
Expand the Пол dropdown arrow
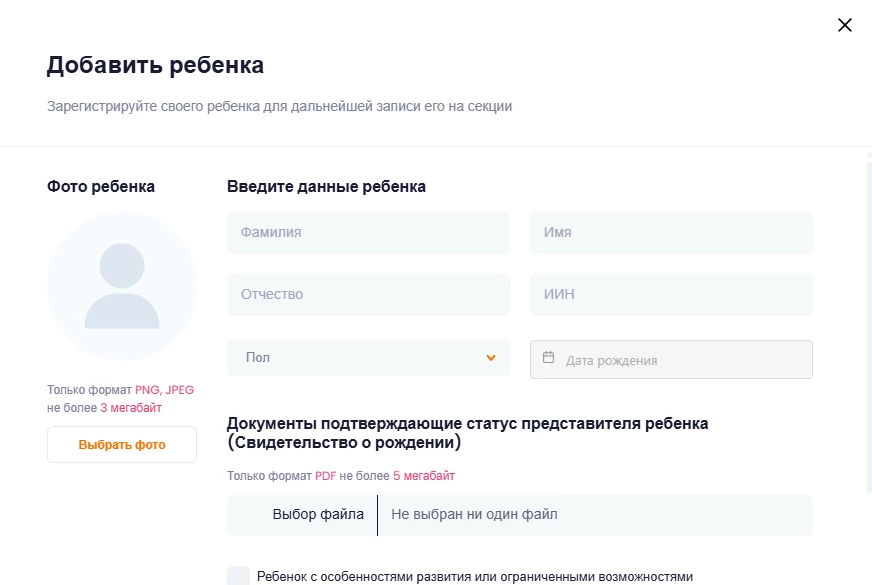pyautogui.click(x=491, y=358)
